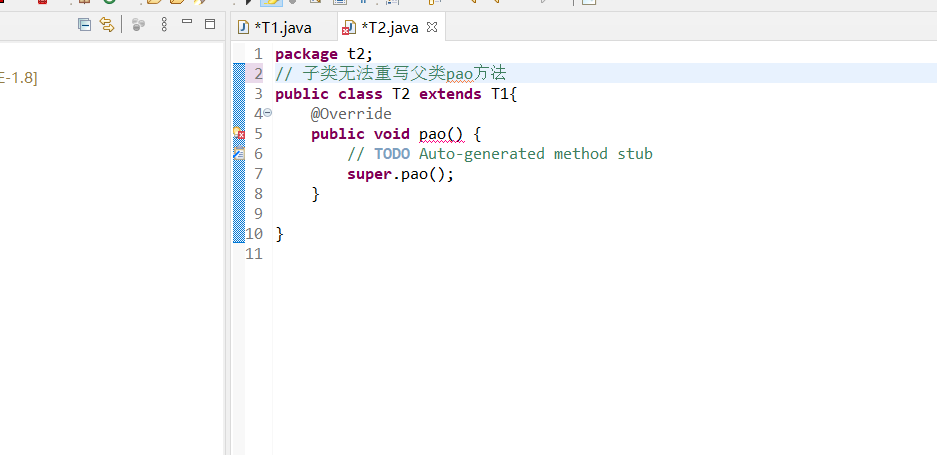Click the Chinese comment on line 2
This screenshot has height=455, width=937.
tap(391, 74)
